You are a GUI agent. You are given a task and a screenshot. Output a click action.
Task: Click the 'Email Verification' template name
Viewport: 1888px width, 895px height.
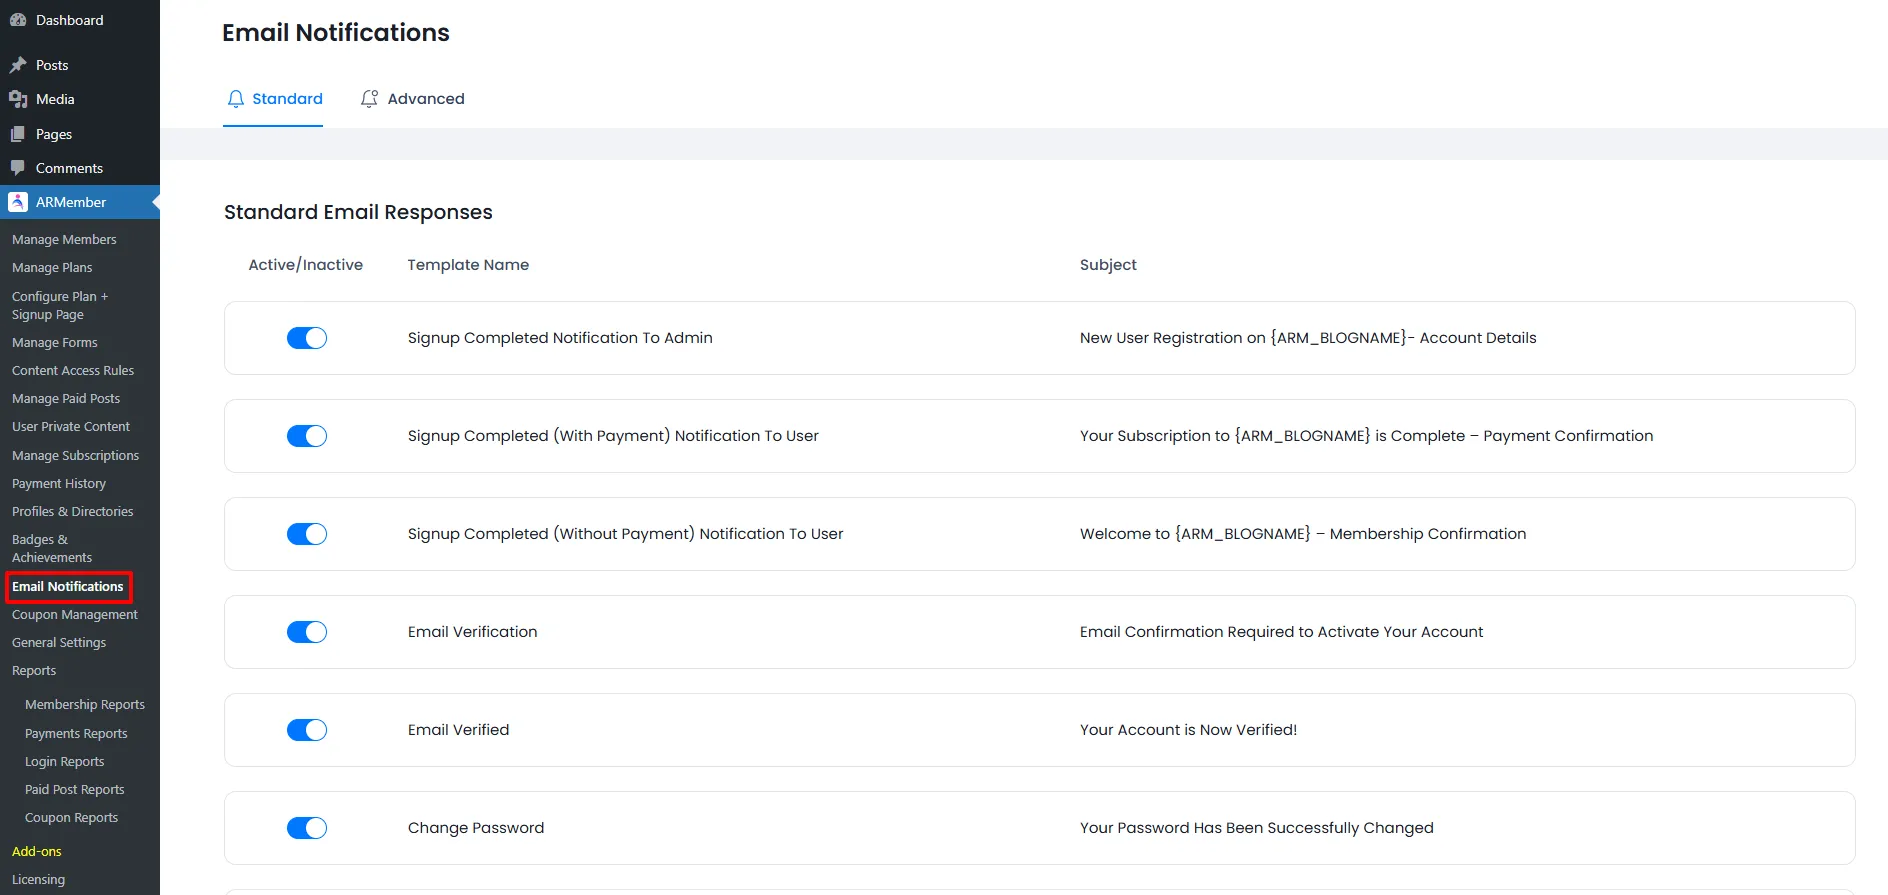click(x=473, y=632)
